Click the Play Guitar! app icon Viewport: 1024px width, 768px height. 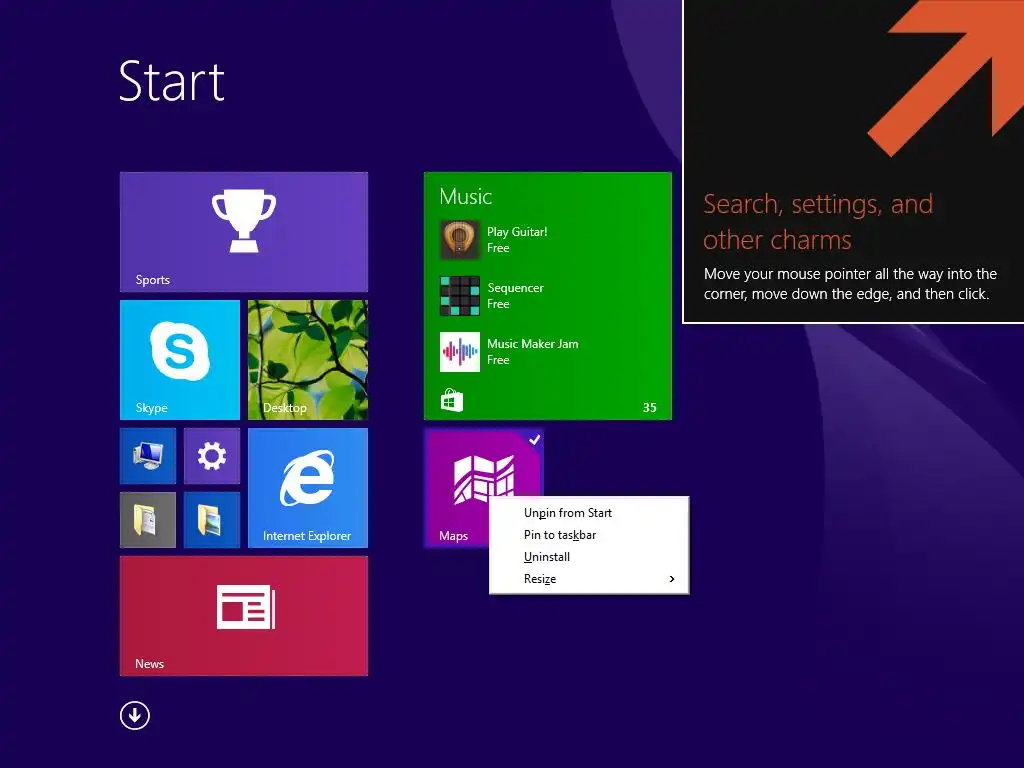click(x=460, y=240)
